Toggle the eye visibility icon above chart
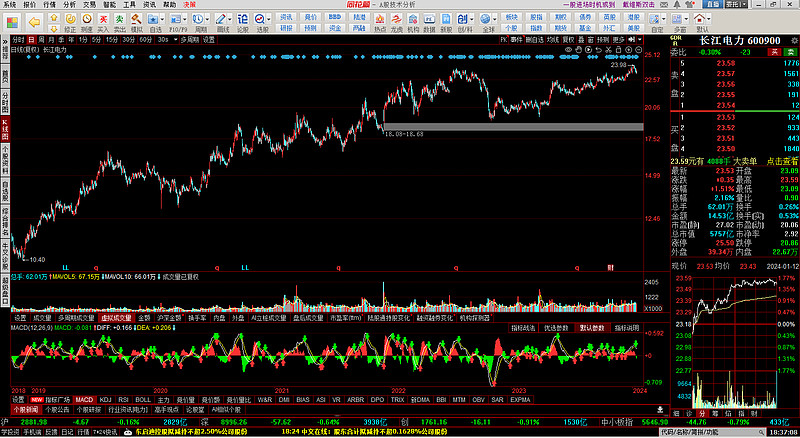The height and width of the screenshot is (438, 800). 568,50
